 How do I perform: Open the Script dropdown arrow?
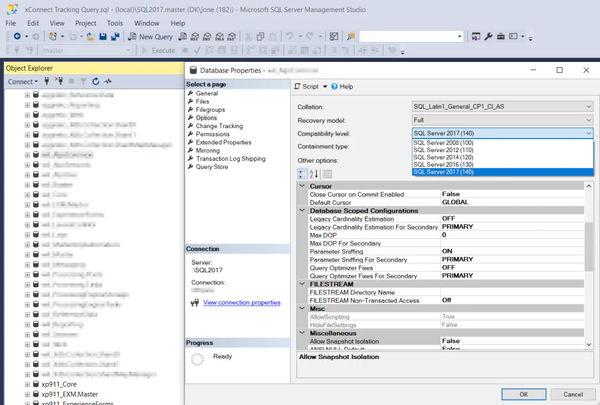coord(325,87)
